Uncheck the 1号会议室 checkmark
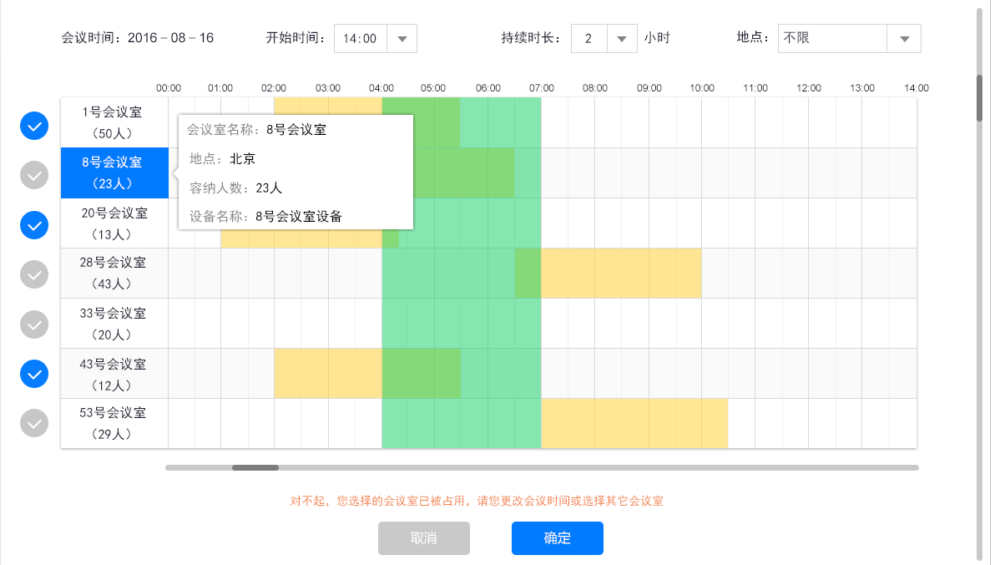This screenshot has height=565, width=991. [35, 126]
